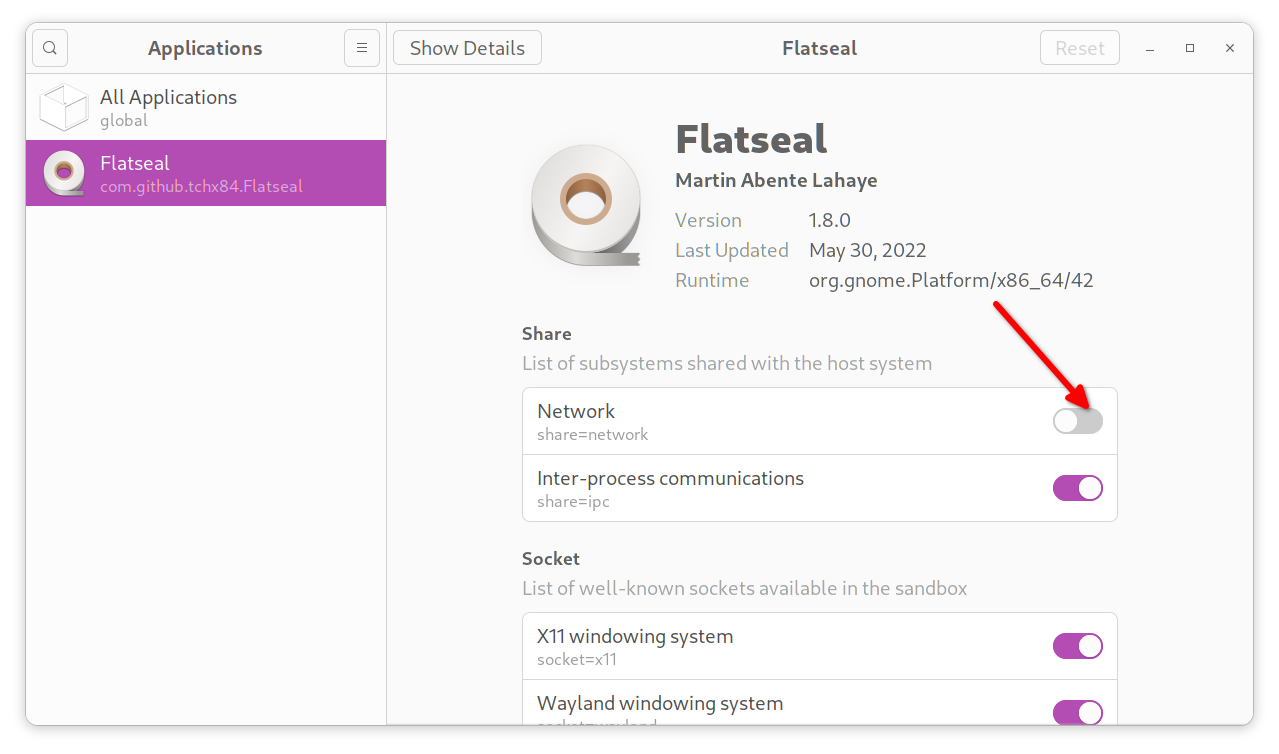The height and width of the screenshot is (754, 1279).
Task: Click the Share section heading
Action: 547,334
